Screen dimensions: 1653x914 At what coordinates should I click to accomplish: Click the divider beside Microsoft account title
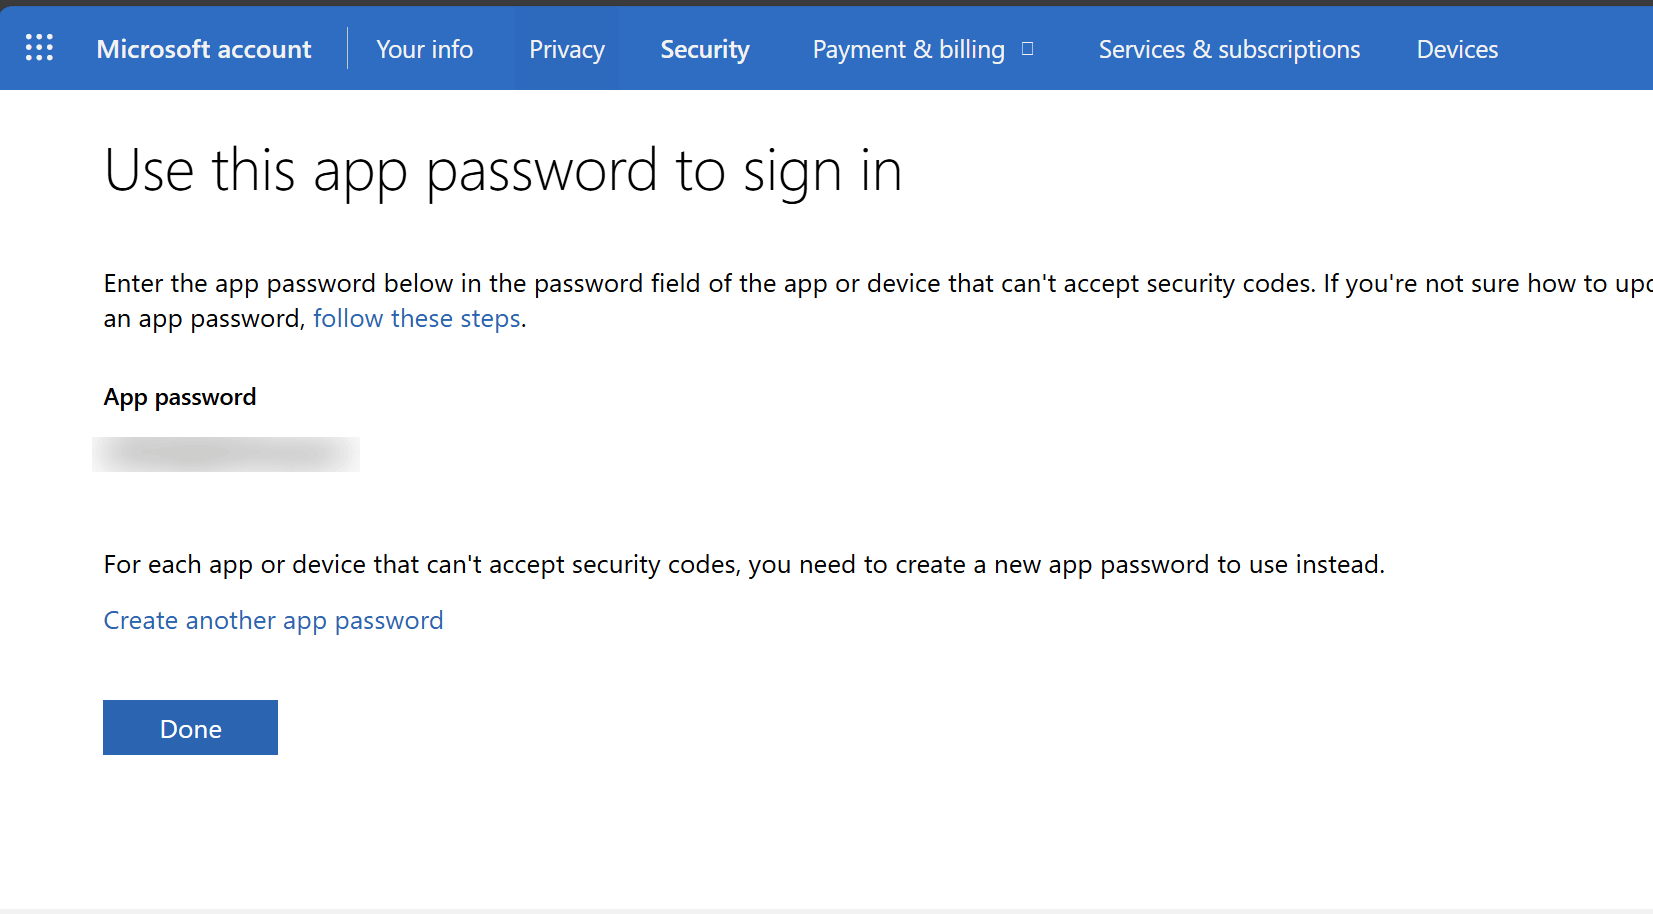pos(347,49)
